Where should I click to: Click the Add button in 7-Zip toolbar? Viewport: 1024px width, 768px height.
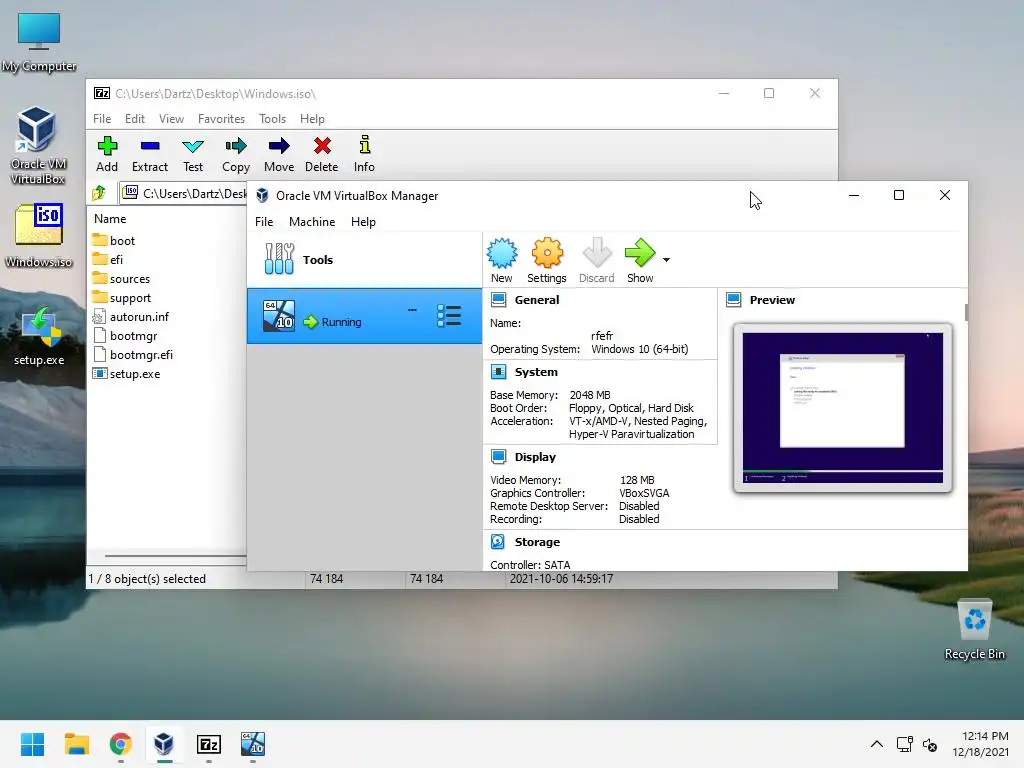(x=107, y=154)
